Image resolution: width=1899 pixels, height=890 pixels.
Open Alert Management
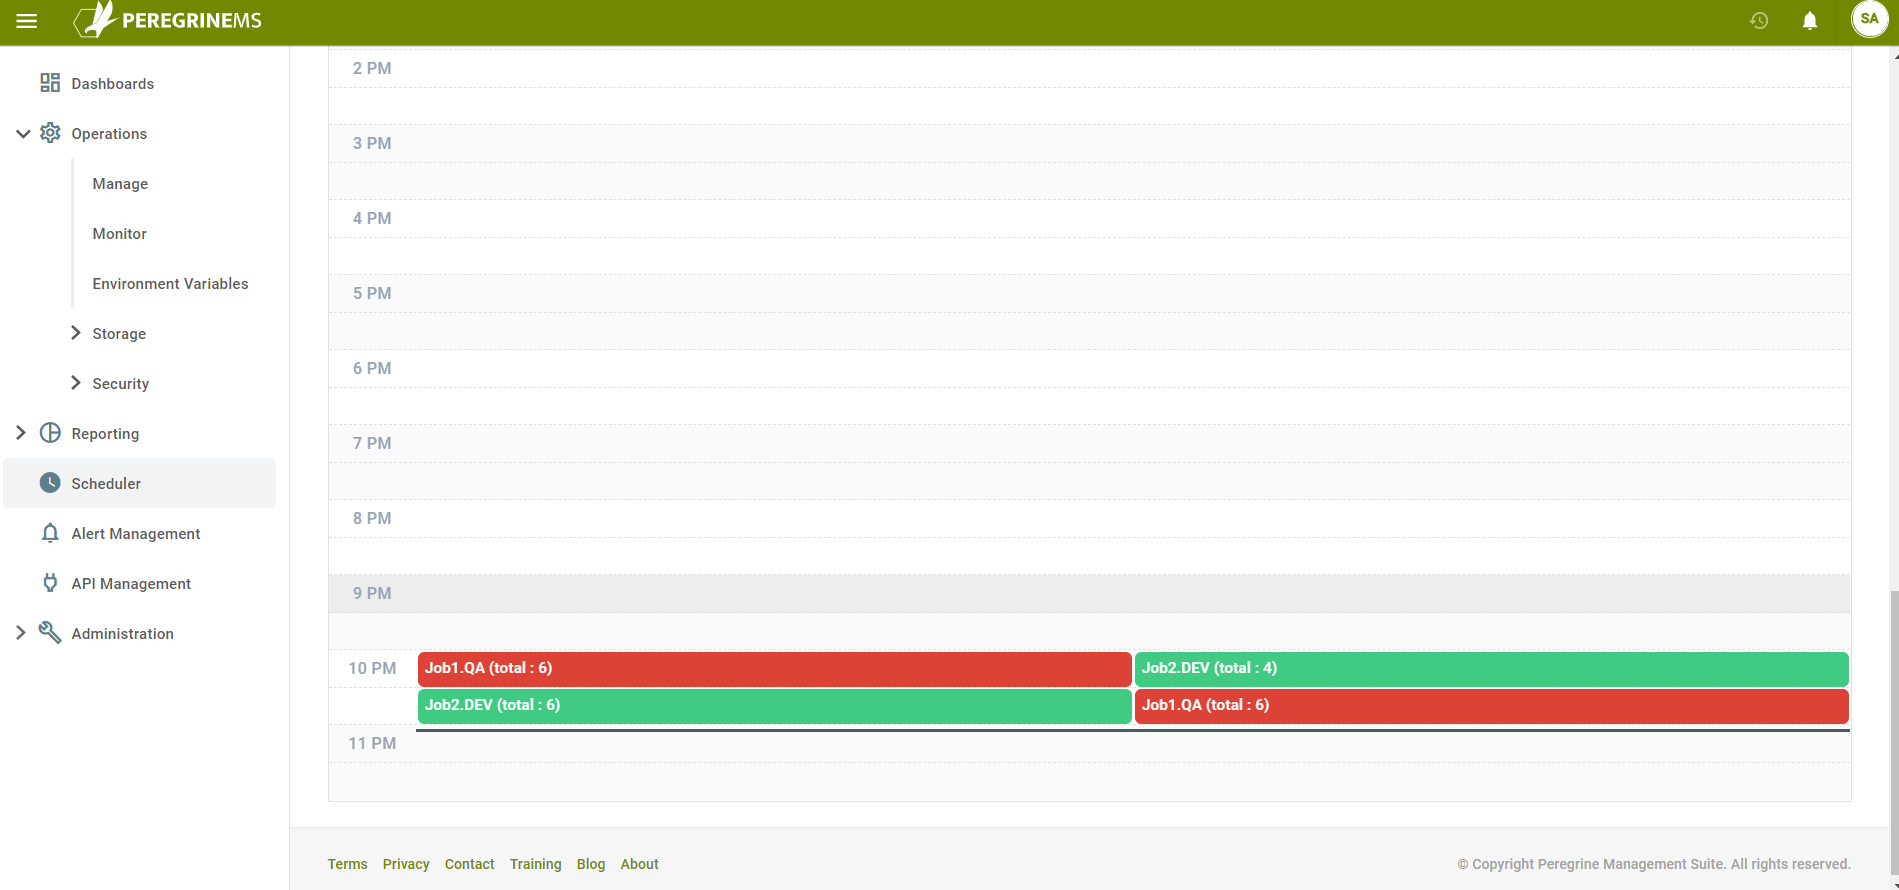coord(136,534)
